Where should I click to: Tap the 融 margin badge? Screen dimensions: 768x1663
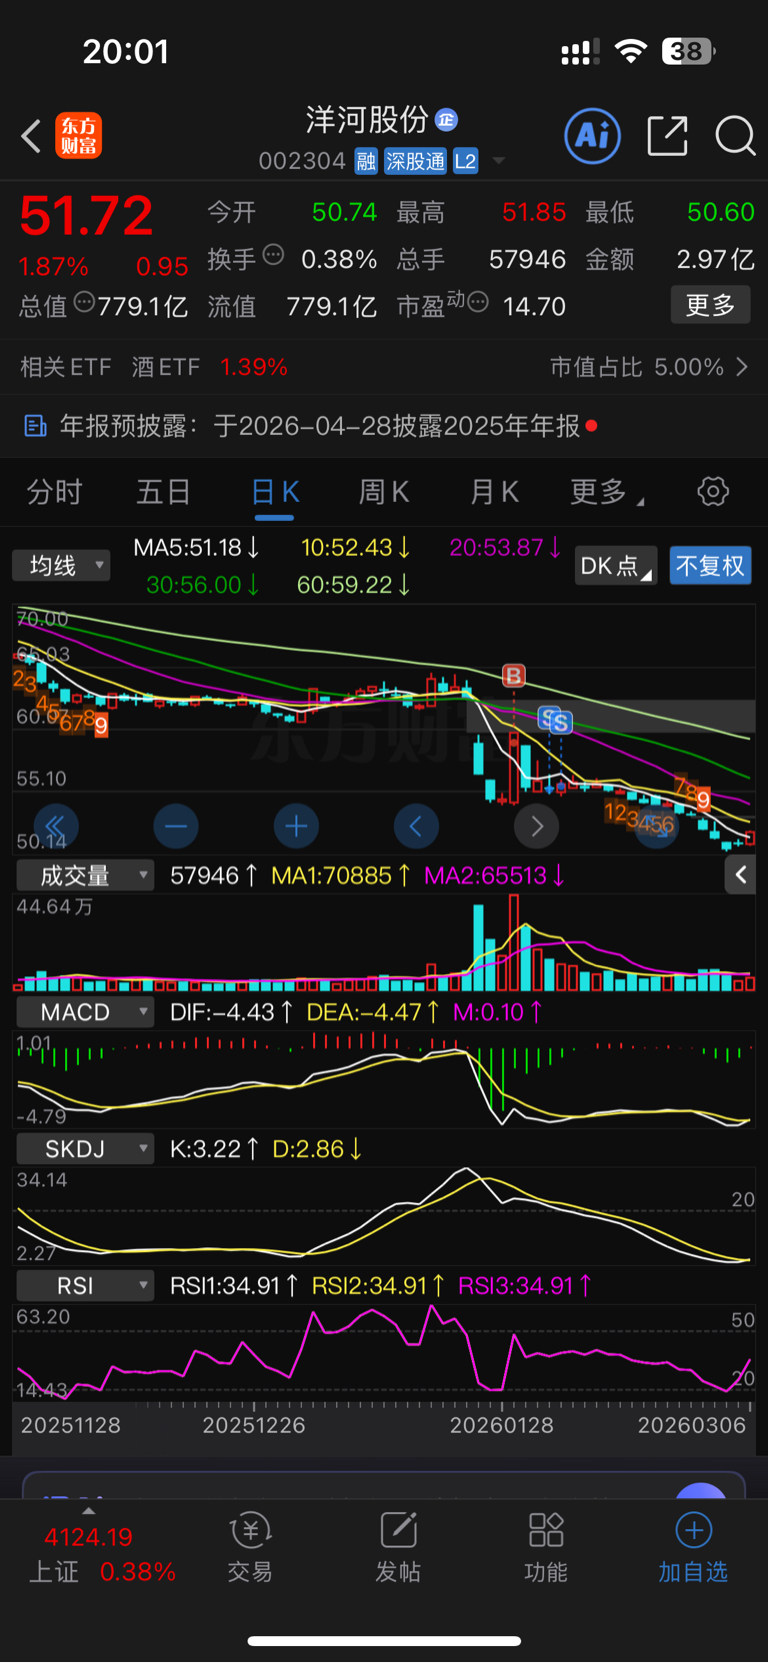click(366, 161)
